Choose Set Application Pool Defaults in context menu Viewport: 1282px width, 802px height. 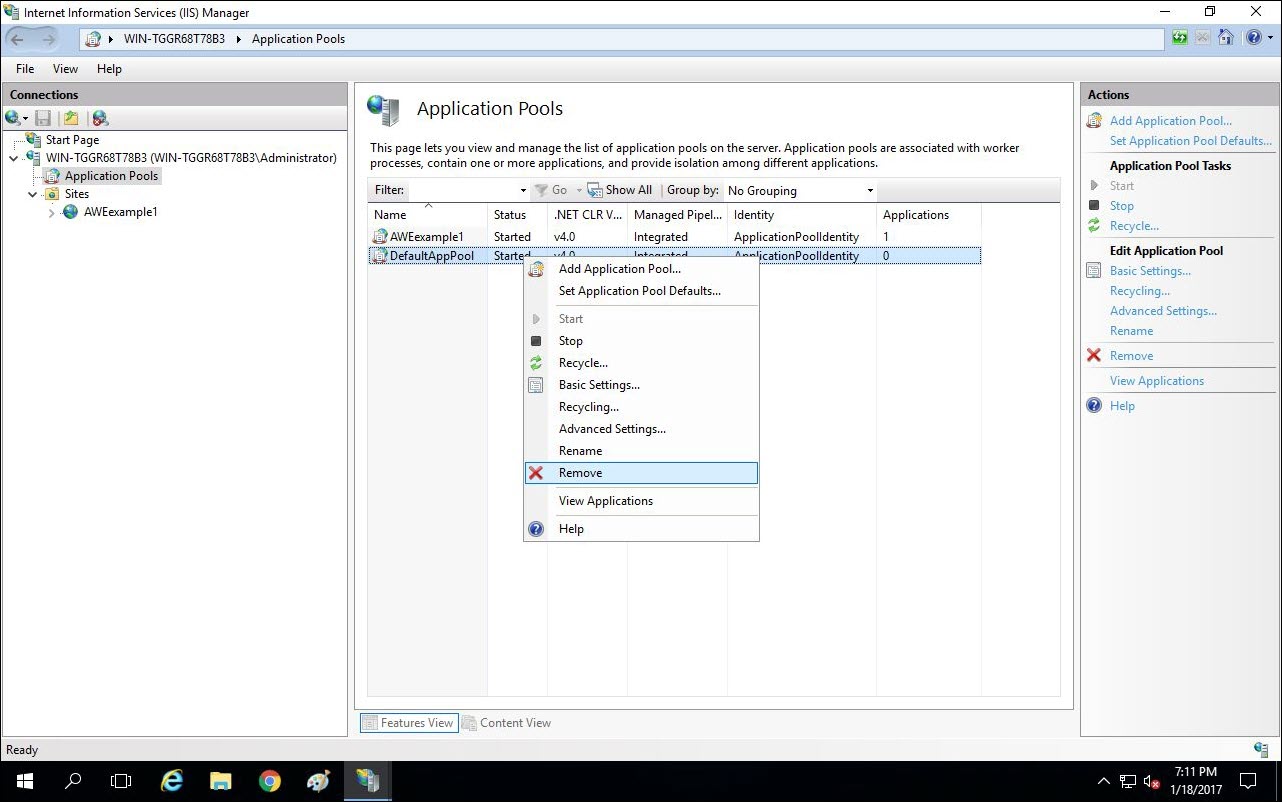641,291
